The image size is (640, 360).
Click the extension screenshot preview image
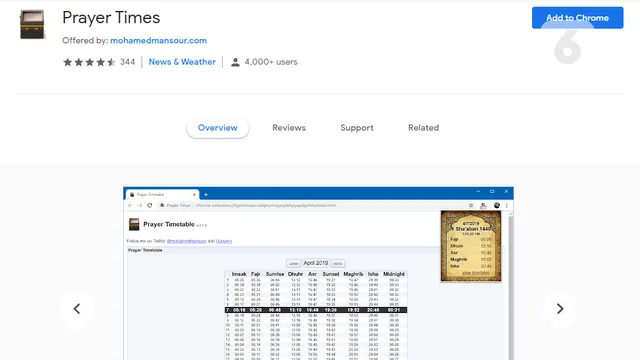point(318,273)
